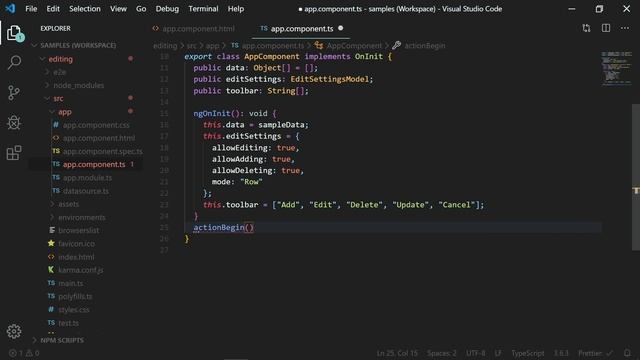
Task: Open the File menu
Action: point(31,9)
